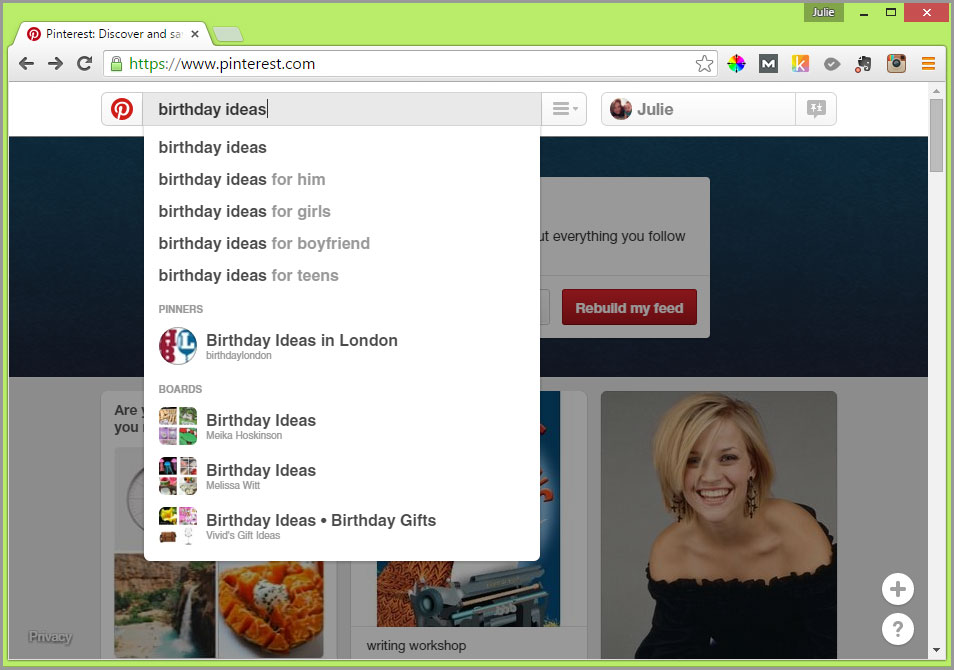Click the BOARDS section heading
The width and height of the screenshot is (954, 670).
(180, 389)
